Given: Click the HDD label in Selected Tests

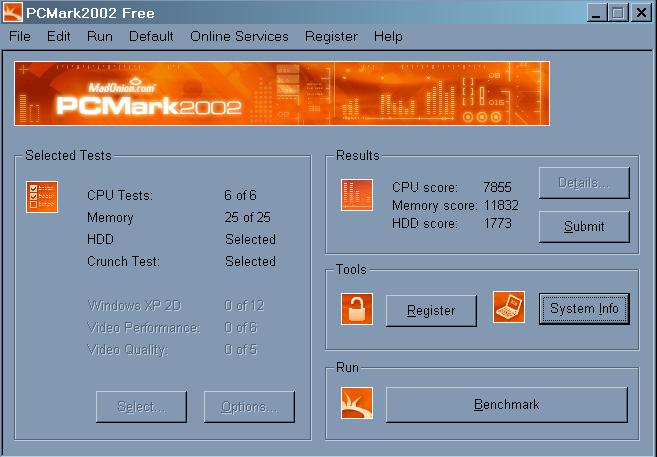Looking at the screenshot, I should tap(100, 239).
